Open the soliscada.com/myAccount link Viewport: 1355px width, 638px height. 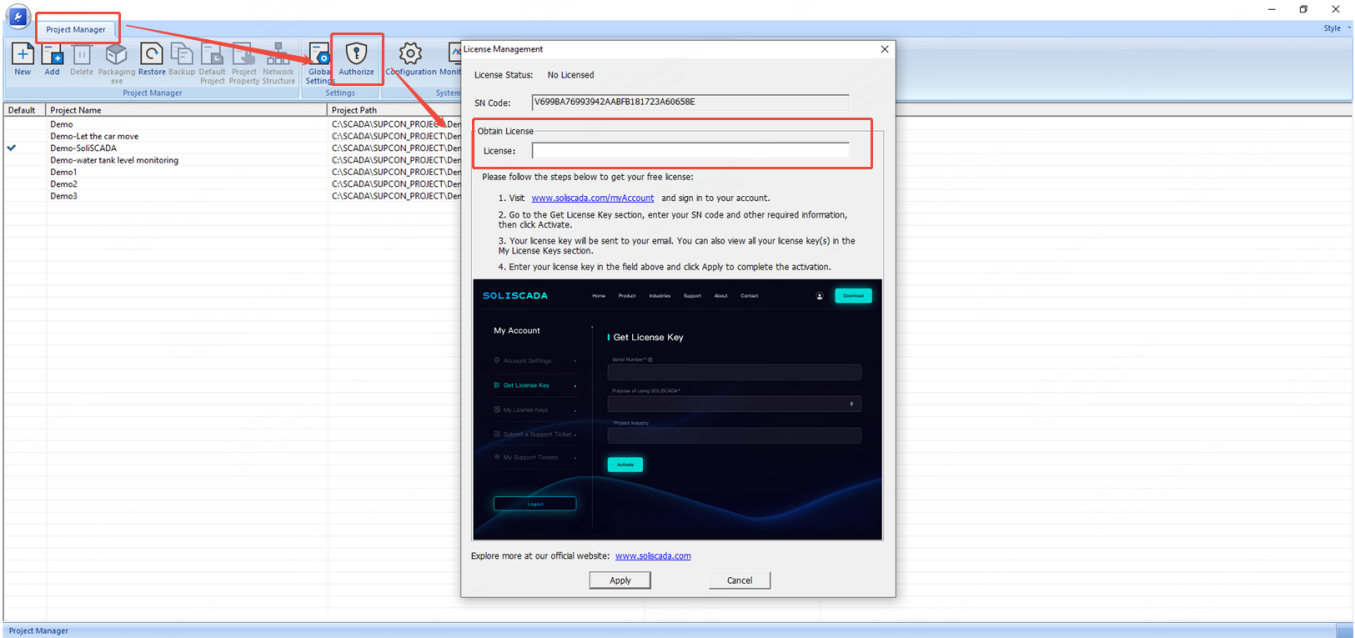592,198
